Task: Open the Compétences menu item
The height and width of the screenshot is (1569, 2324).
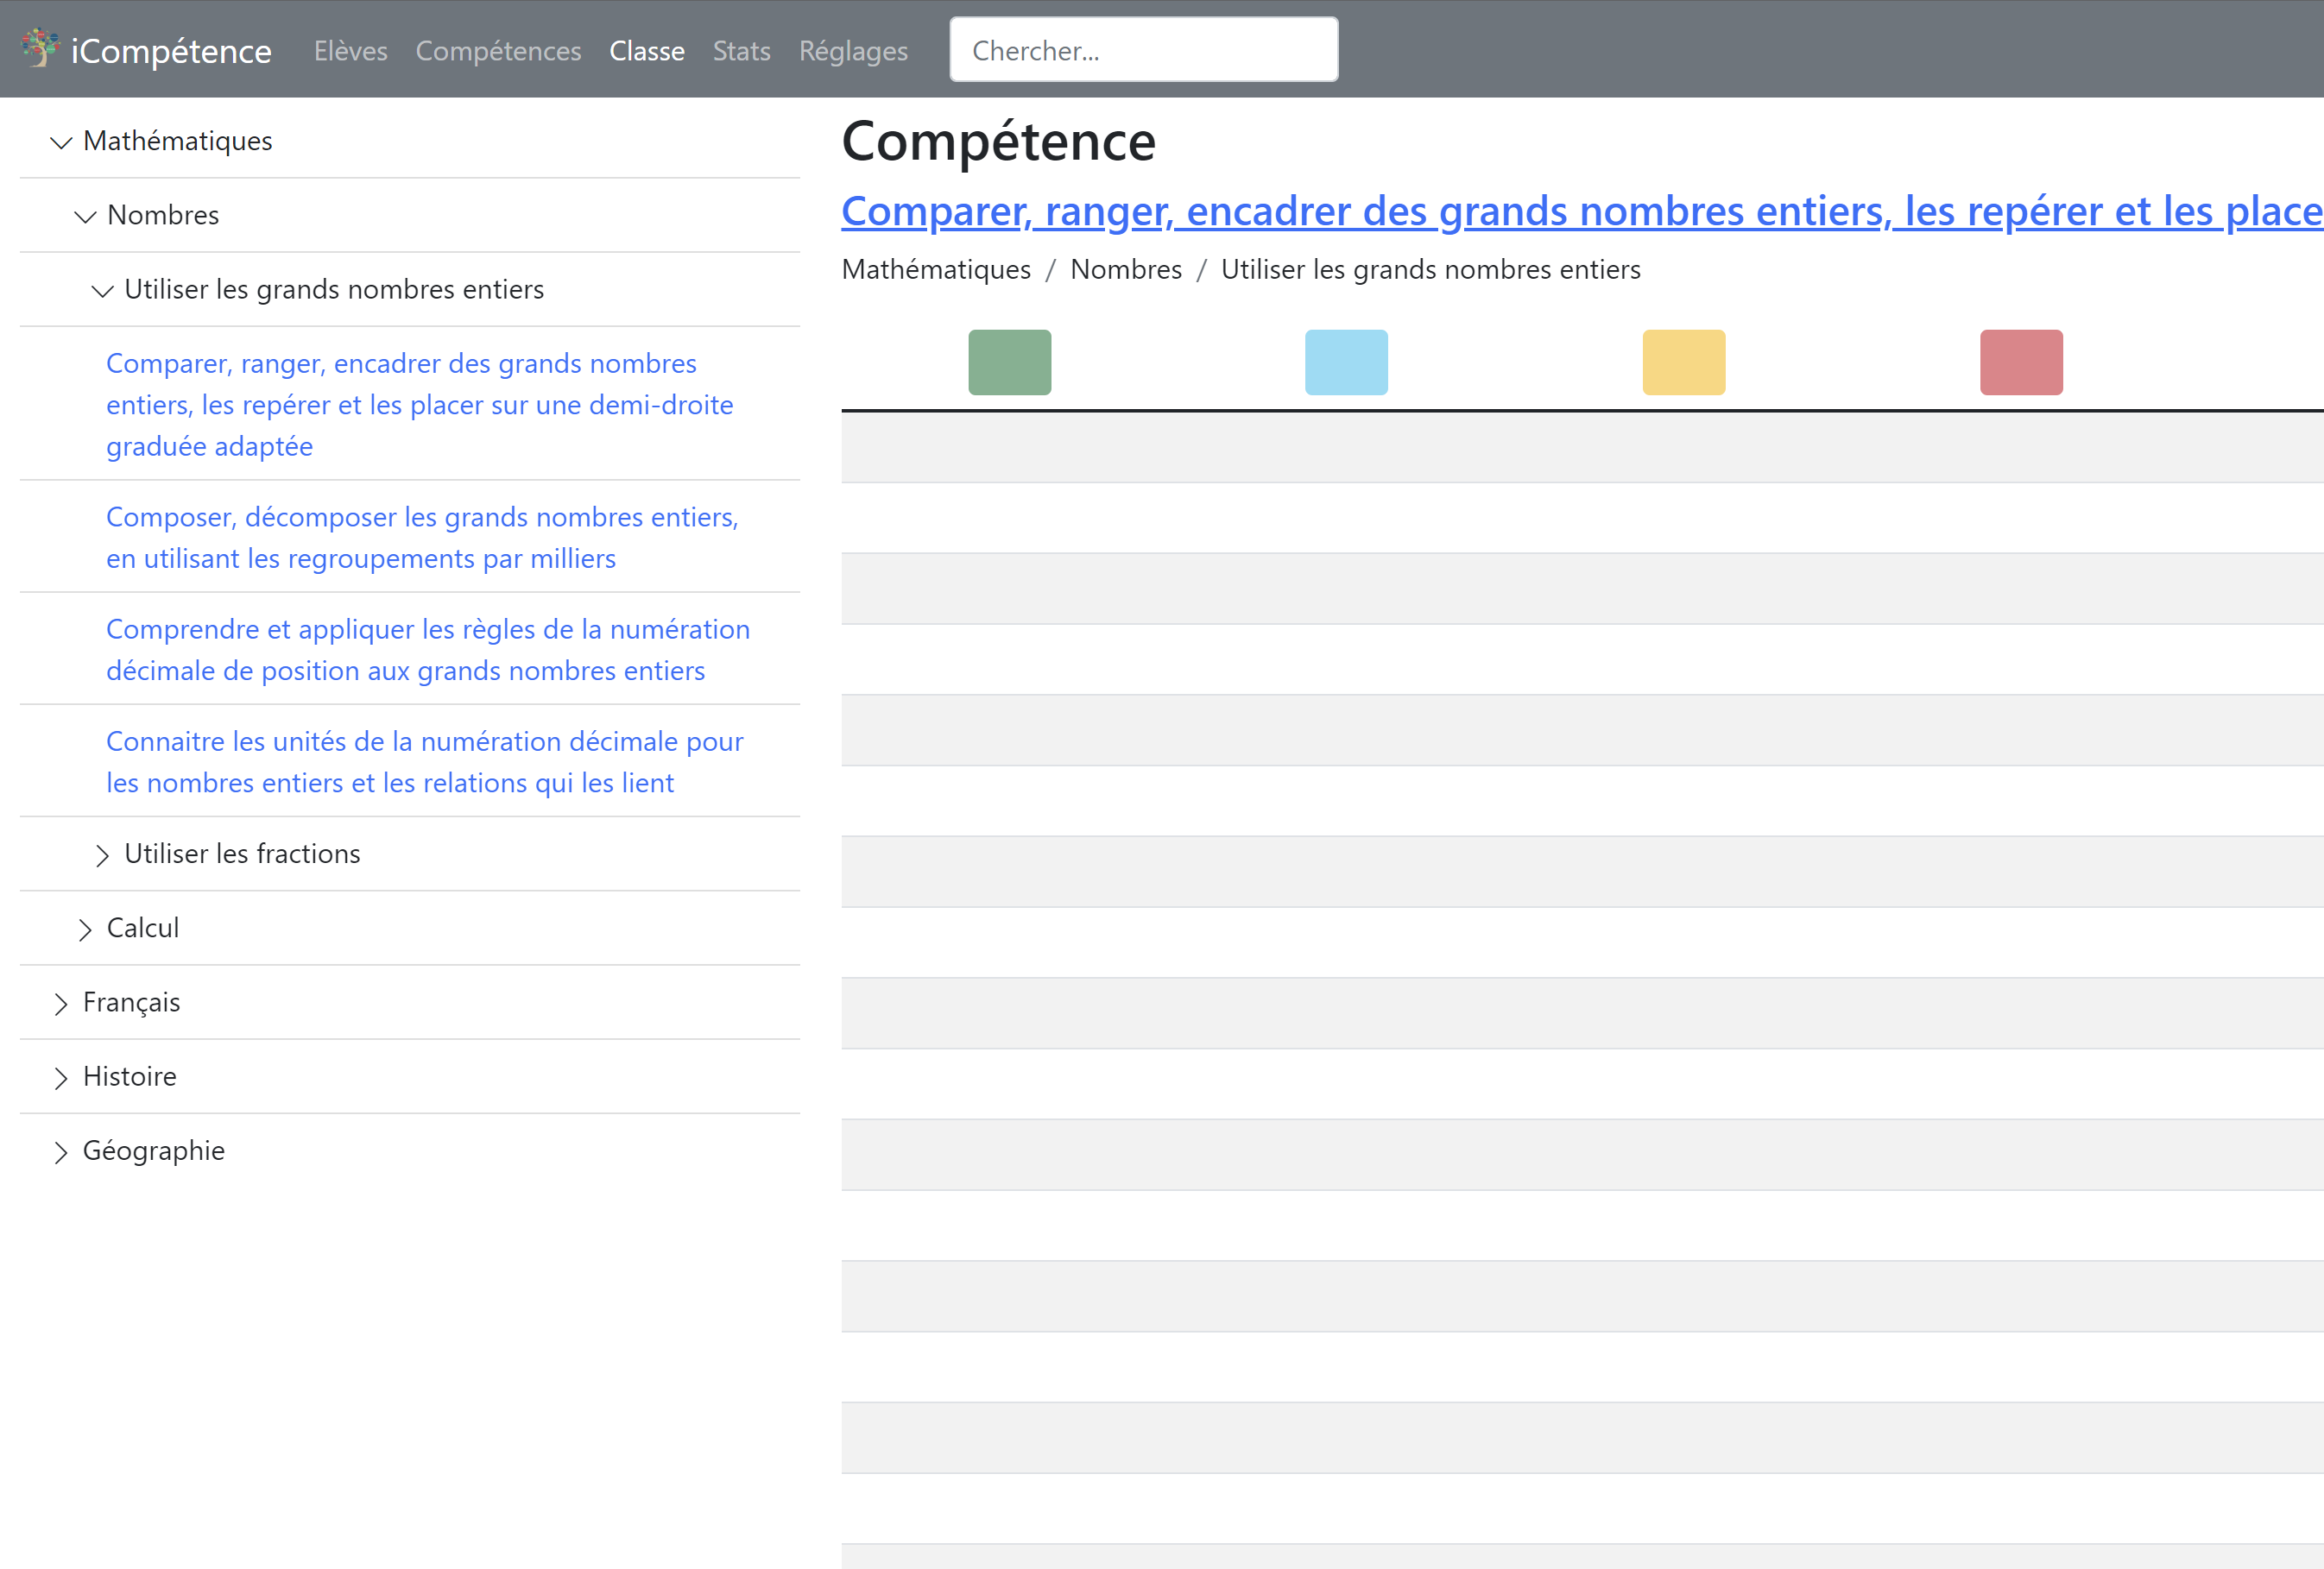Action: tap(498, 51)
